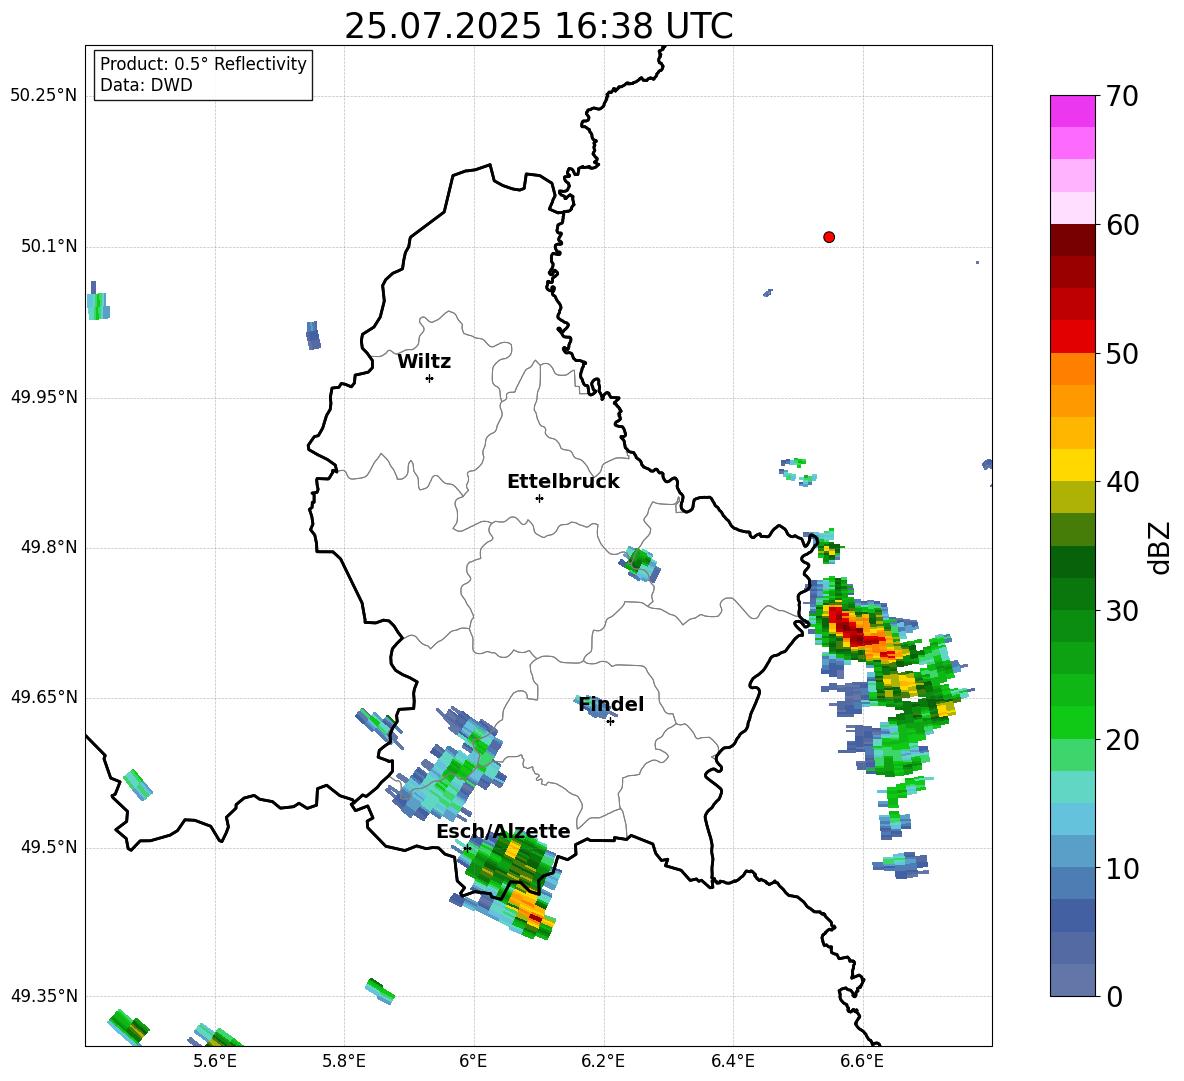Click the Findel station label
Image resolution: width=1184 pixels, height=1081 pixels.
tap(611, 704)
